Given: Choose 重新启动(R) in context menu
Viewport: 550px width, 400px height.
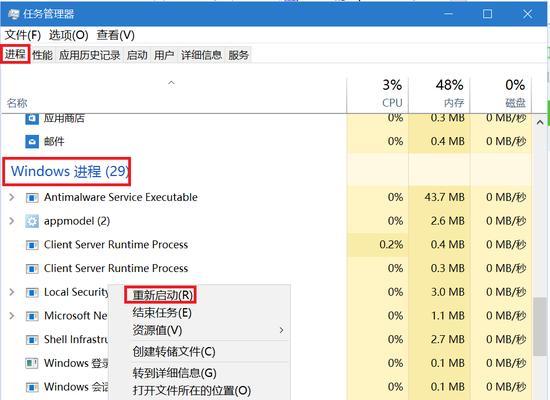Looking at the screenshot, I should (163, 295).
